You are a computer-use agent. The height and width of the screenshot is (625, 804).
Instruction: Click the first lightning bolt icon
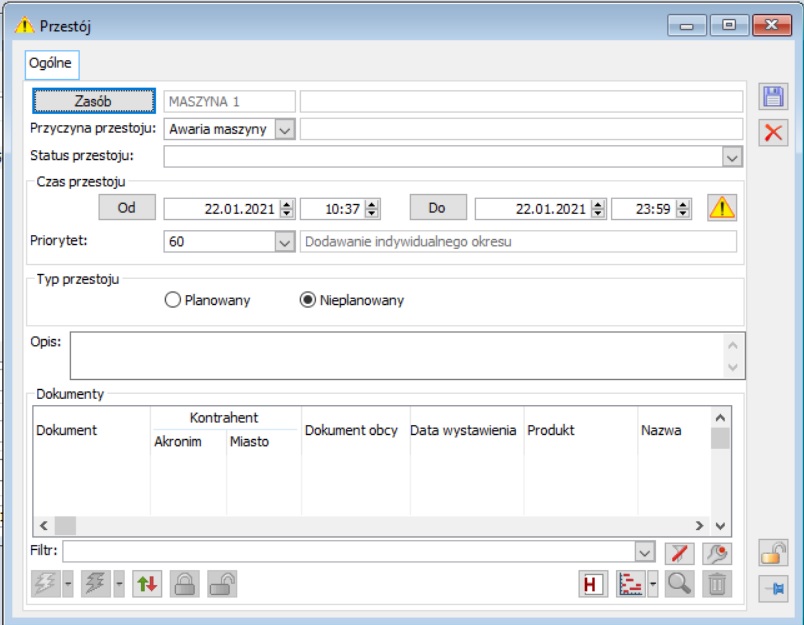click(x=46, y=584)
